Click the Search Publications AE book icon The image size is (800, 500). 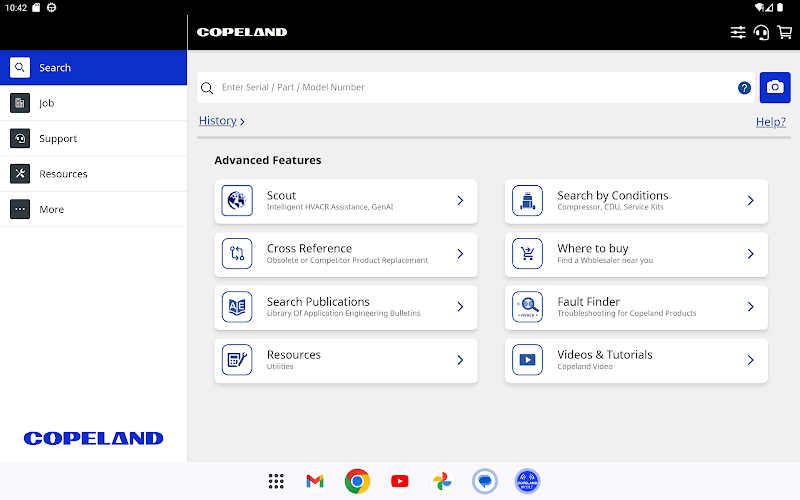(x=237, y=307)
